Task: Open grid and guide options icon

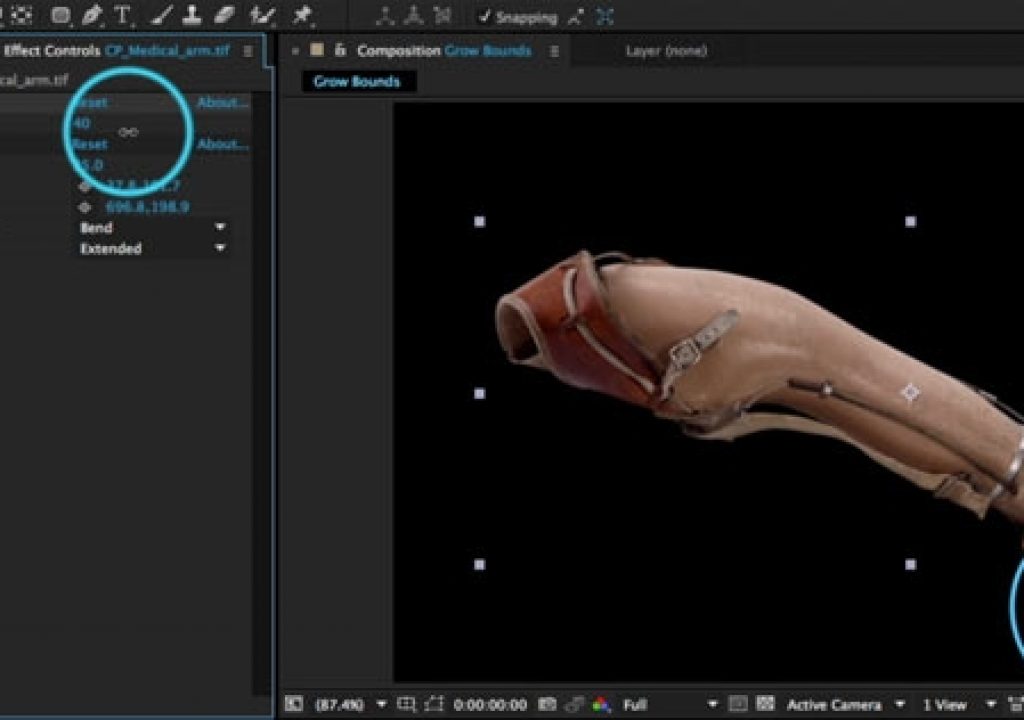Action: pos(406,704)
